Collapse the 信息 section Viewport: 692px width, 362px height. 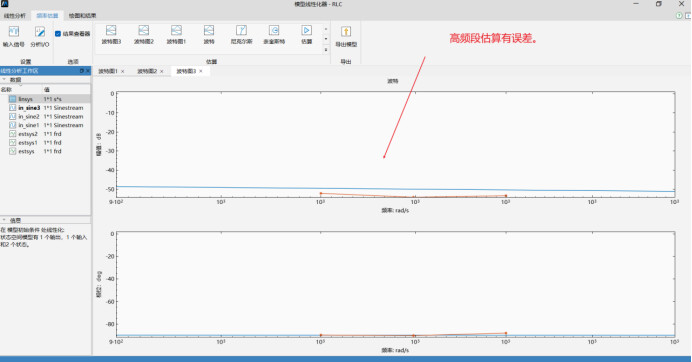click(4, 220)
